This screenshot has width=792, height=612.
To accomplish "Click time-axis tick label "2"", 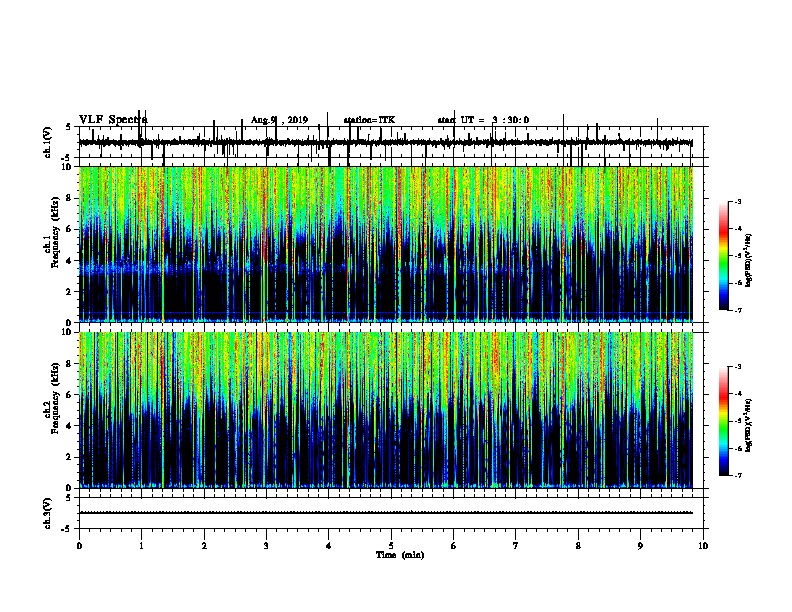I will pos(204,546).
